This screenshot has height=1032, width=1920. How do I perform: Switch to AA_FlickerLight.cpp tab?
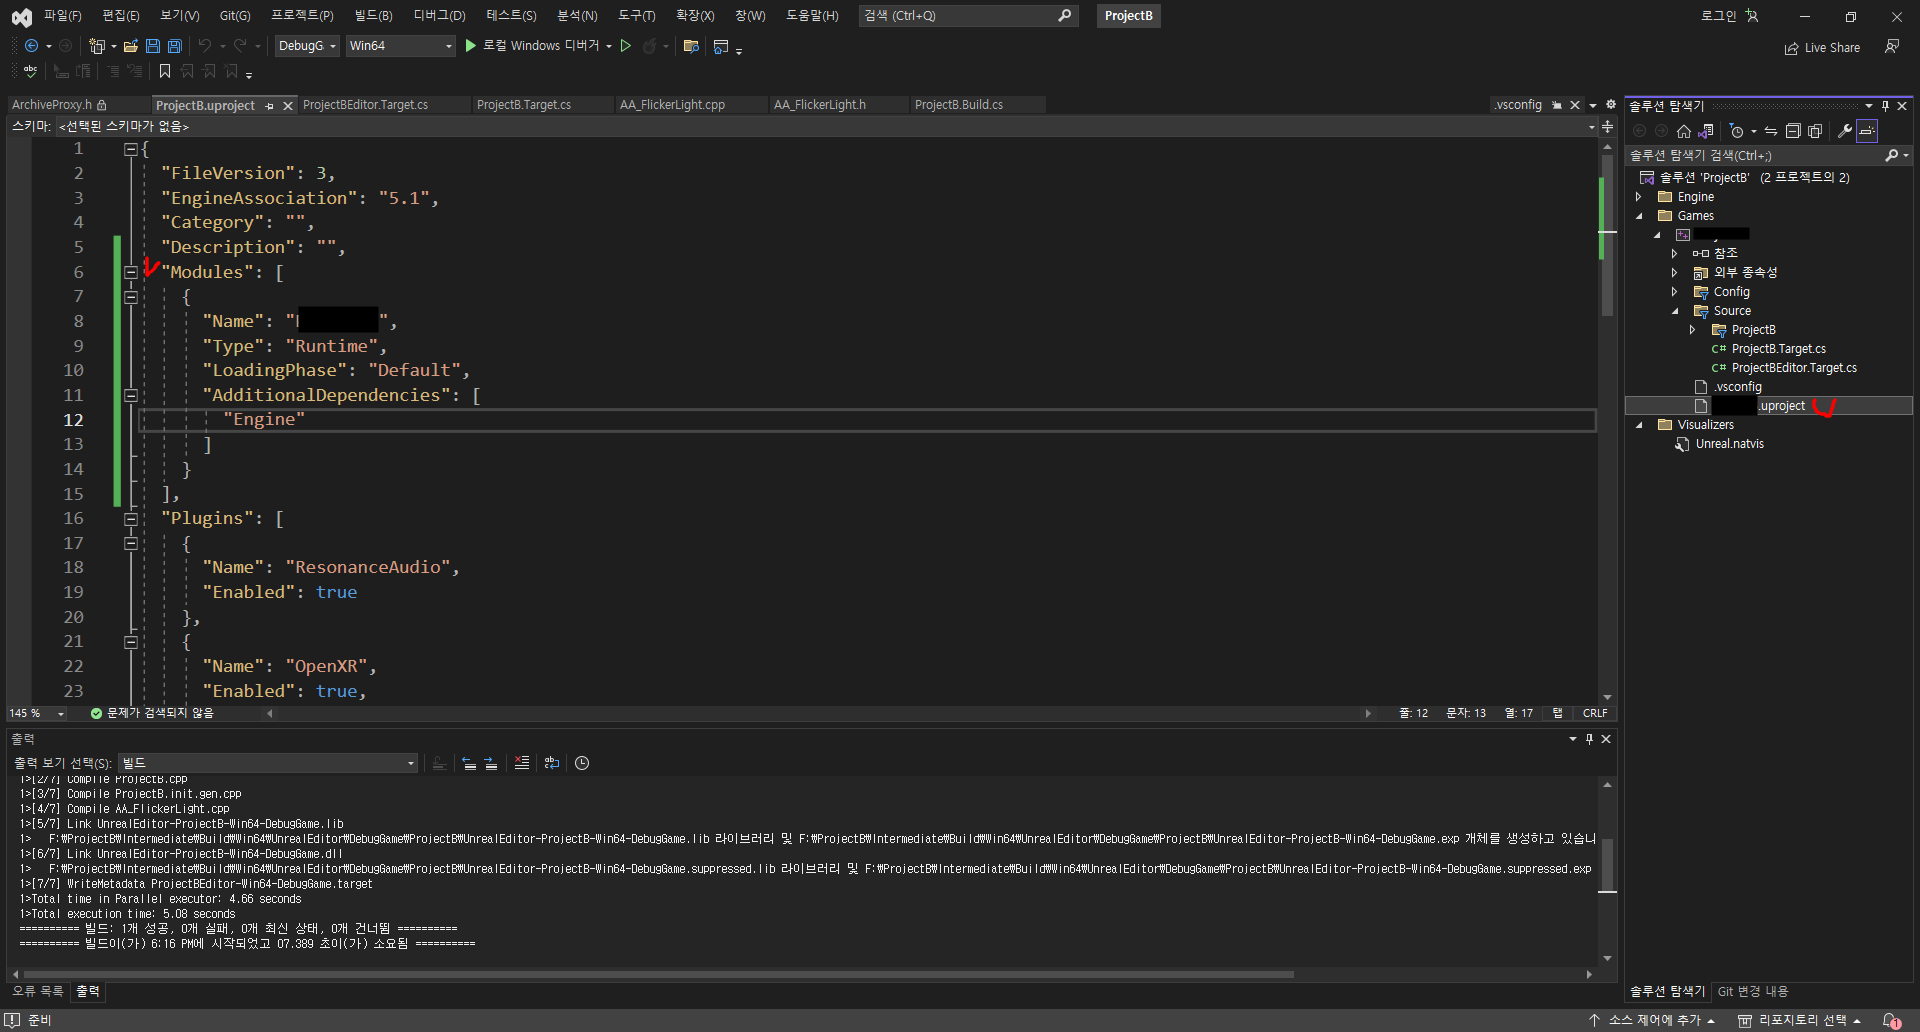tap(672, 105)
